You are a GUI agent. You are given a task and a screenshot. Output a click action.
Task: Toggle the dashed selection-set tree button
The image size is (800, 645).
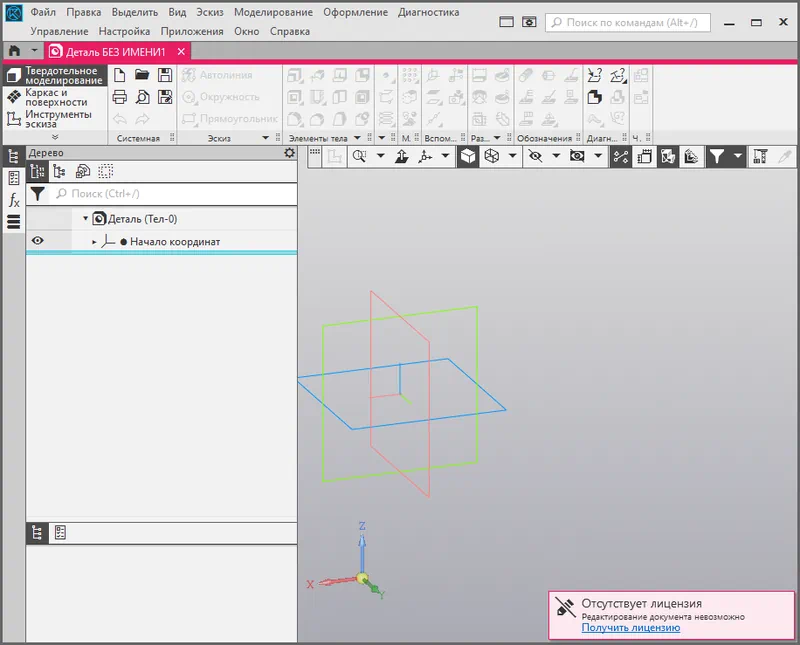click(x=106, y=171)
